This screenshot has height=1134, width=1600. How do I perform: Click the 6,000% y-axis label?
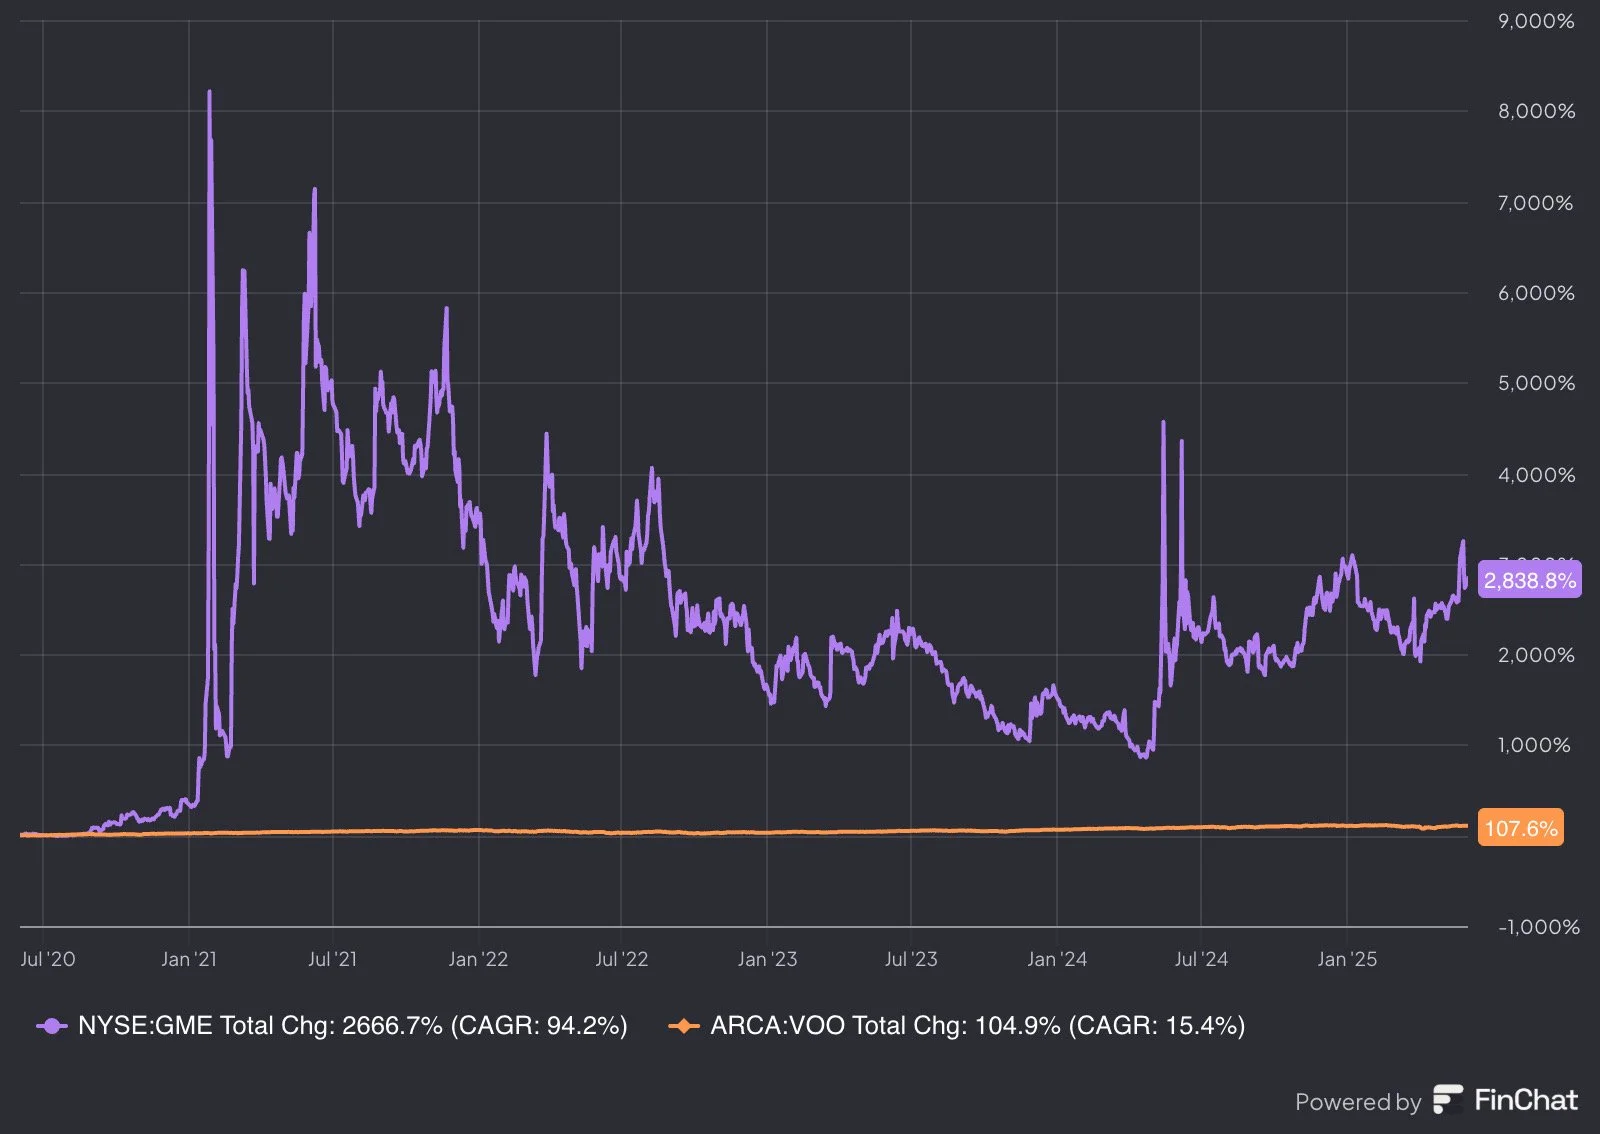click(1536, 293)
